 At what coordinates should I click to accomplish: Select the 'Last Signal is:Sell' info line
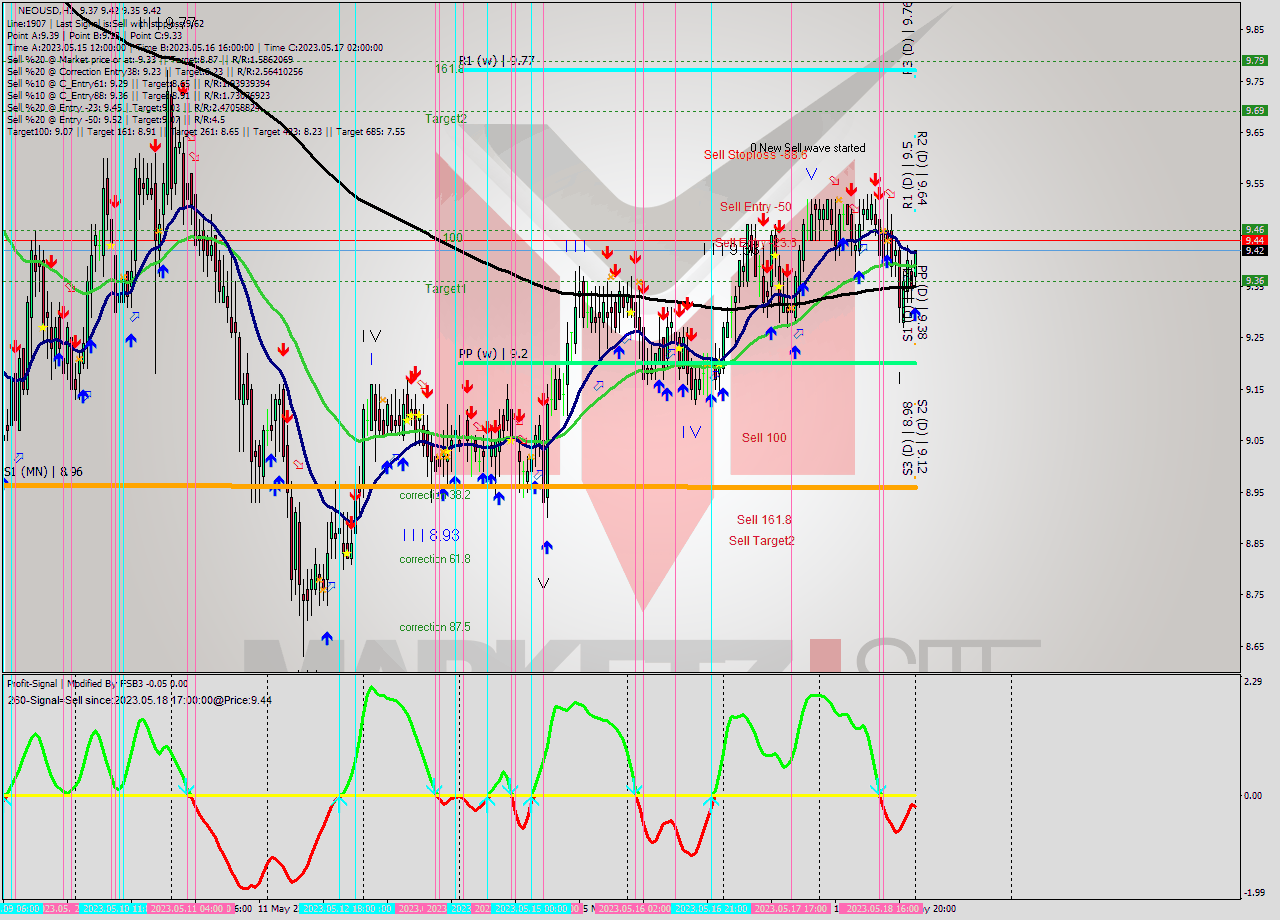click(x=106, y=22)
